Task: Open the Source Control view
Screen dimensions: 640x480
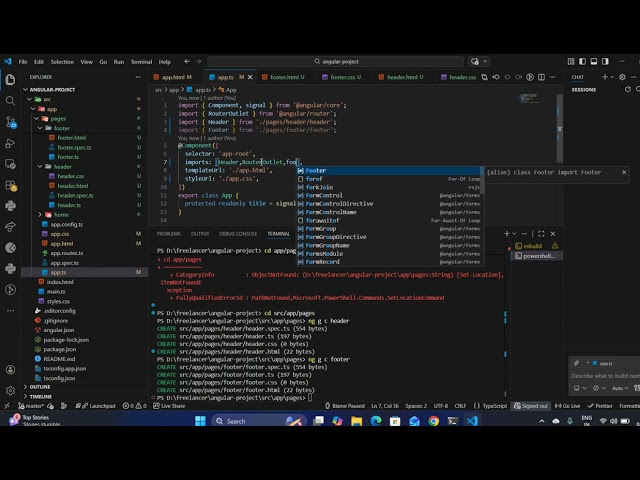Action: click(10, 122)
